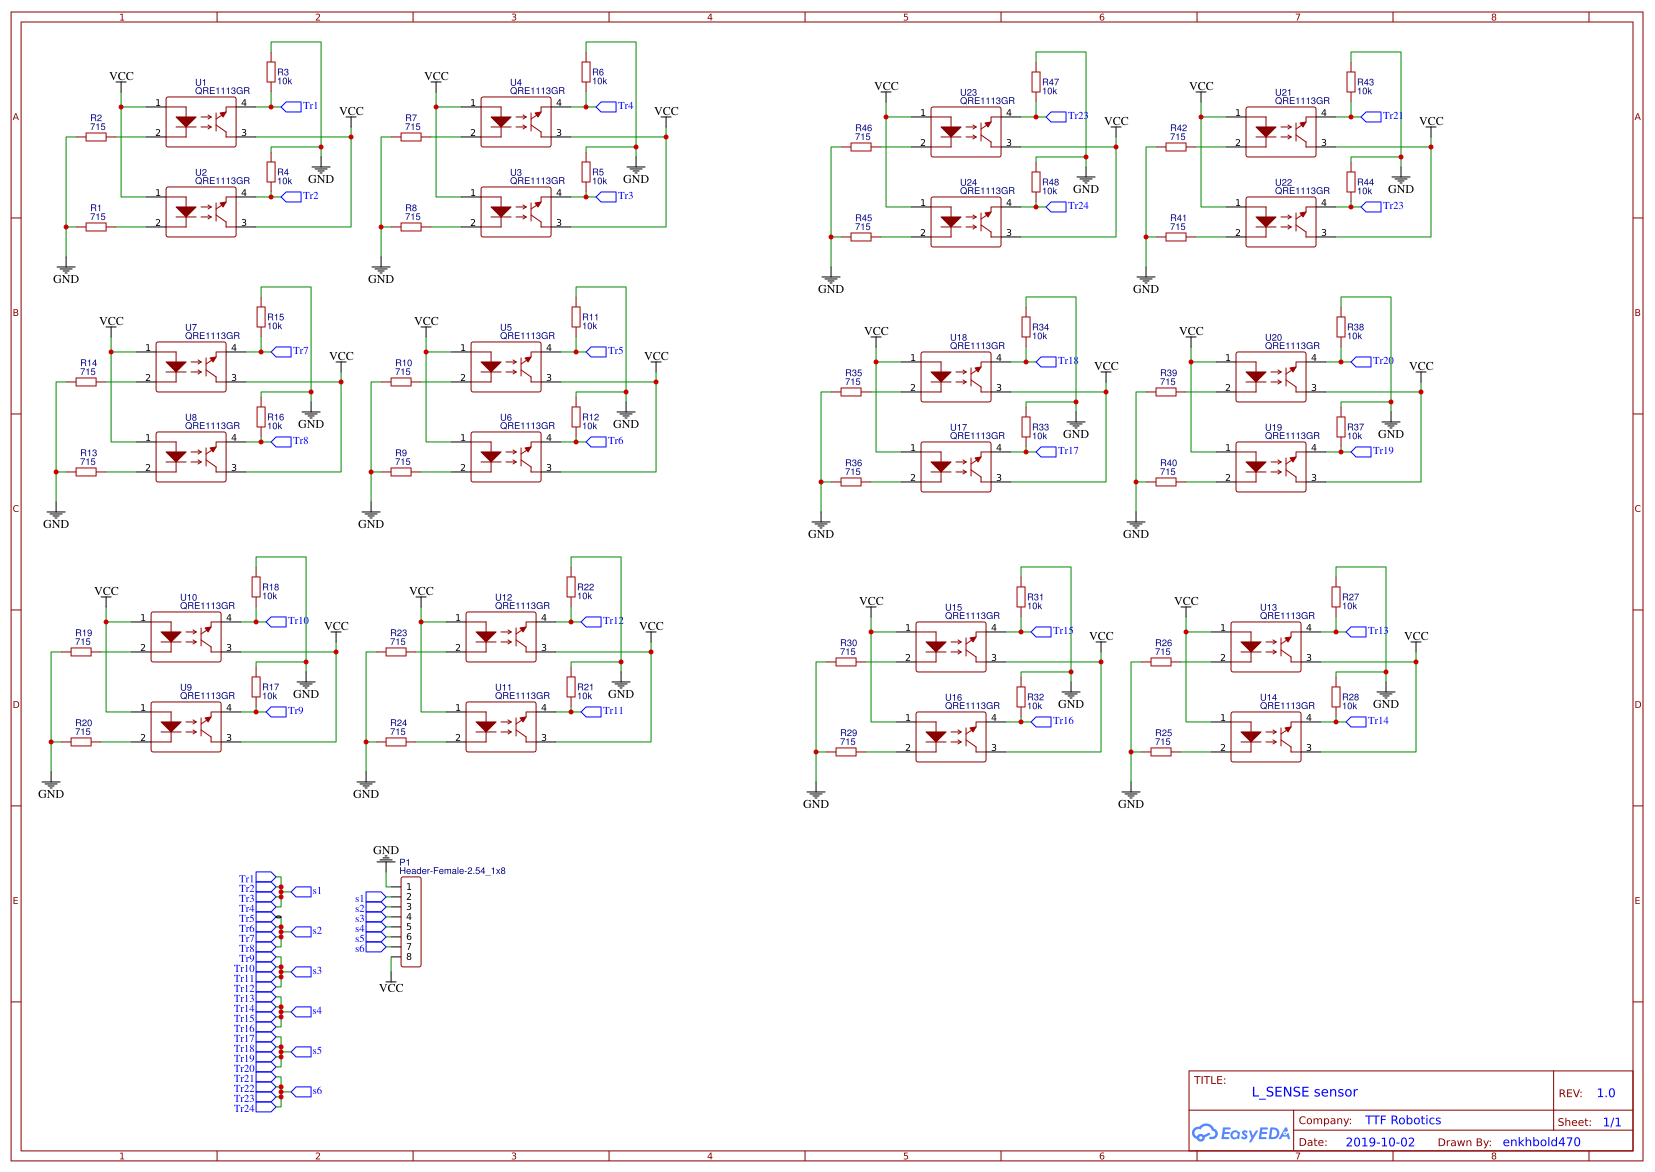Click the REV 1.0 value

point(1606,1093)
